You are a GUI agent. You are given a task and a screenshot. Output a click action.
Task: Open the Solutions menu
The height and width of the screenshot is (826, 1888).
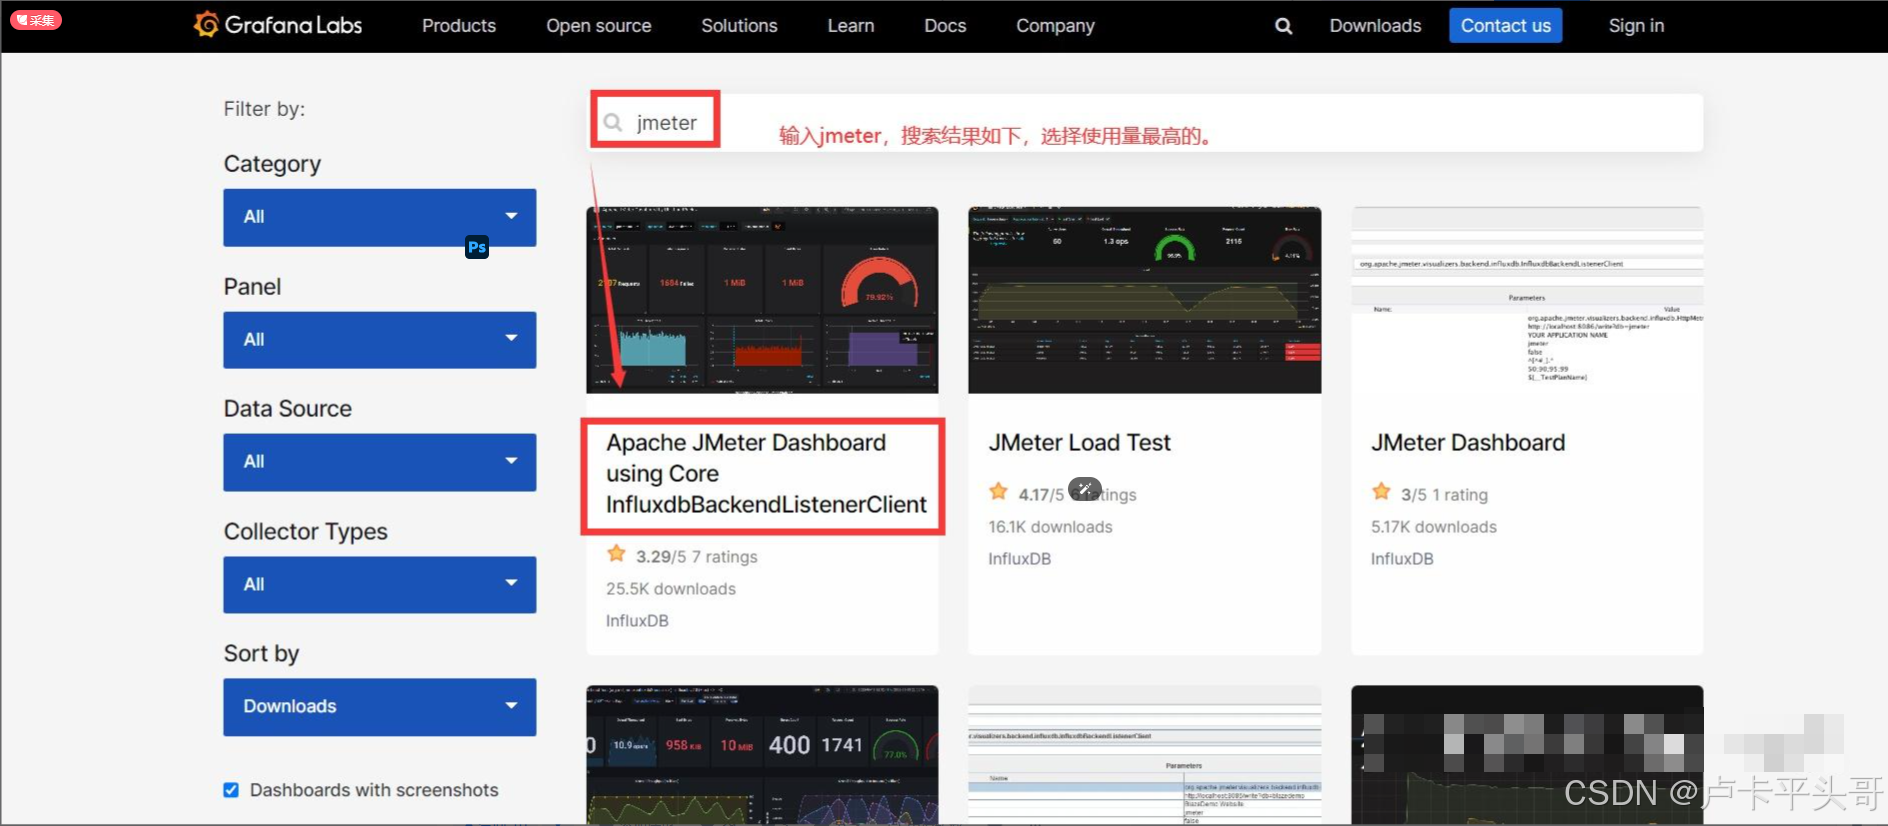coord(739,26)
